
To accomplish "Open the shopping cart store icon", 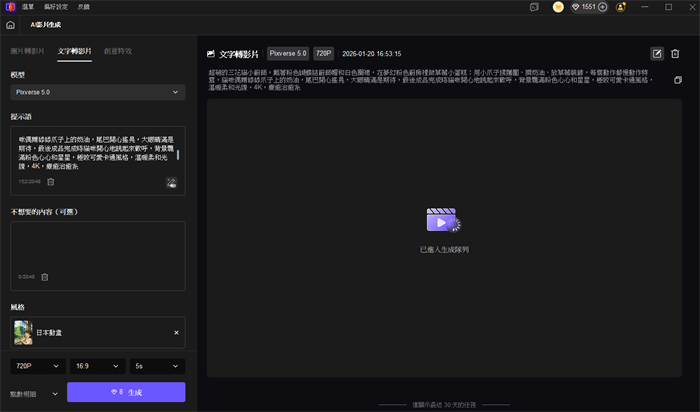I will tap(558, 7).
